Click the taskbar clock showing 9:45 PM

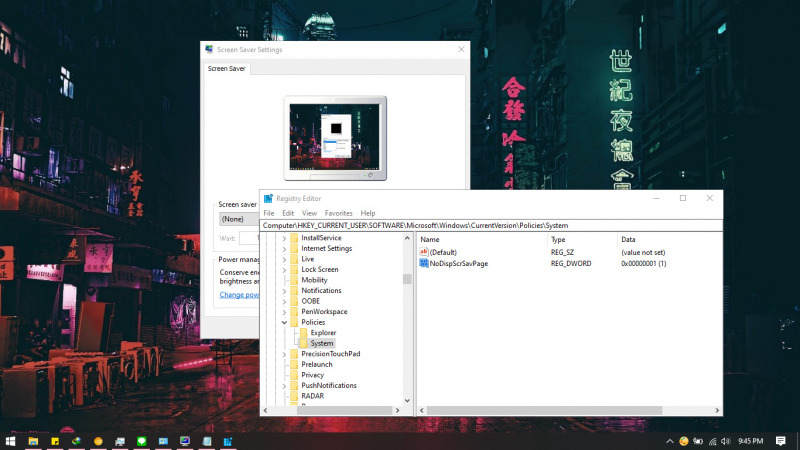point(751,441)
